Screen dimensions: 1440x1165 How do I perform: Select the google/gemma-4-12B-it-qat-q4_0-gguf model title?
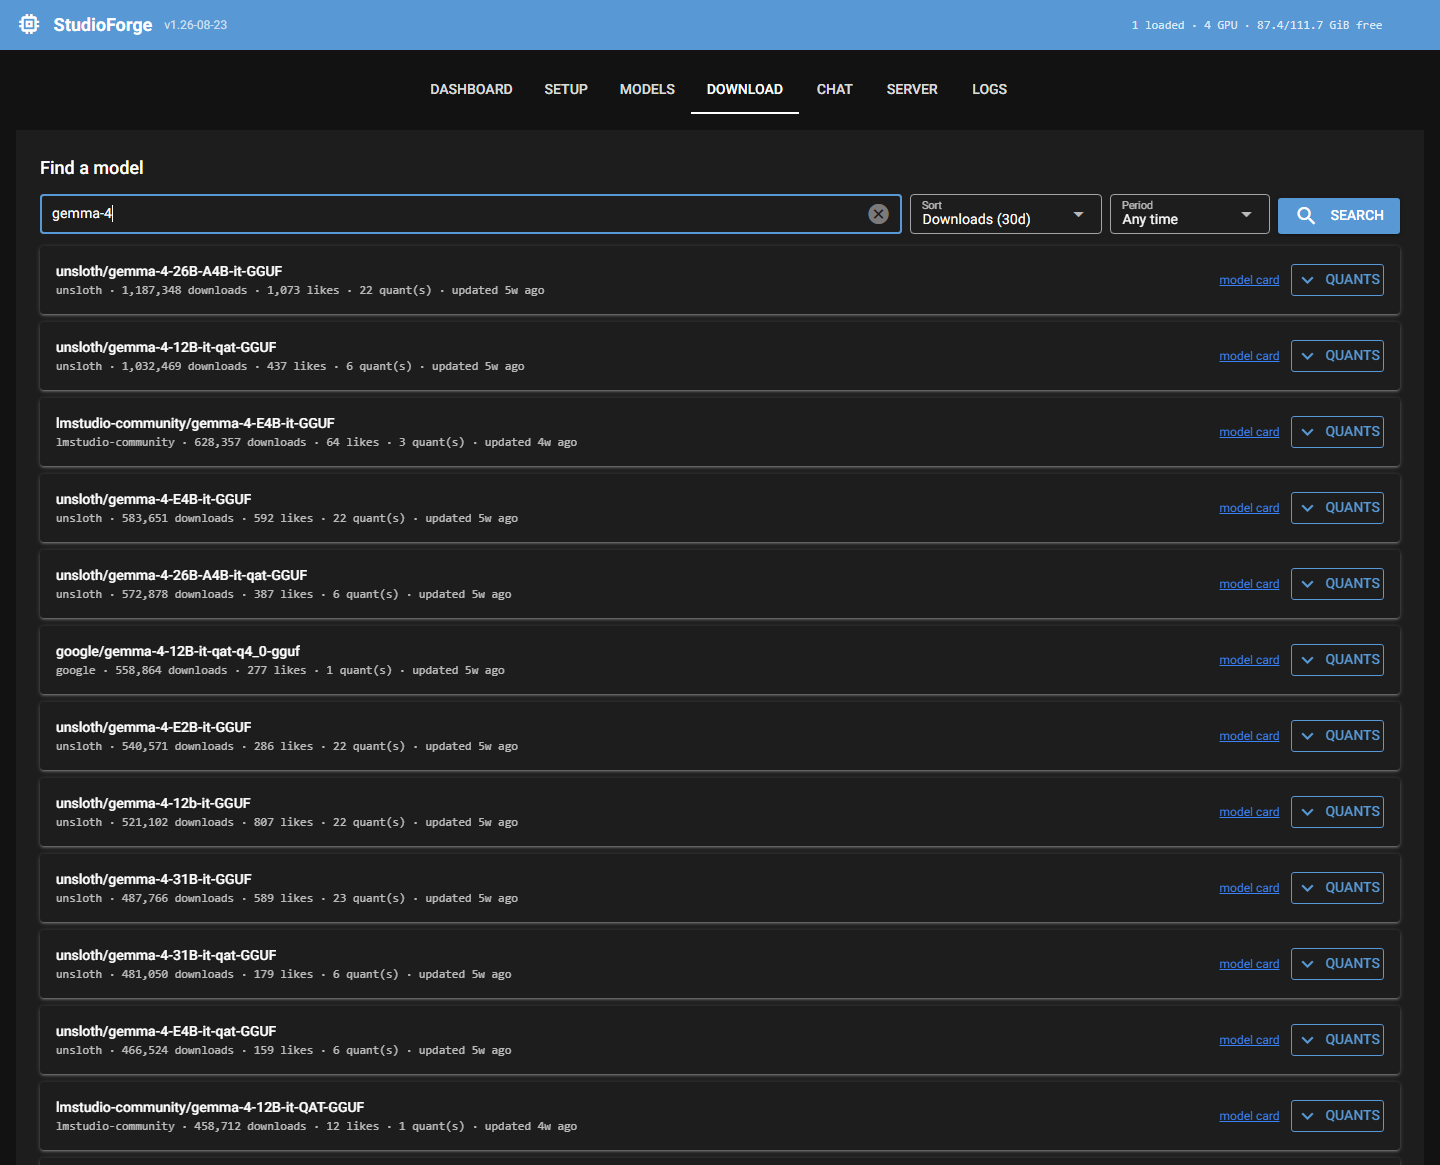178,651
